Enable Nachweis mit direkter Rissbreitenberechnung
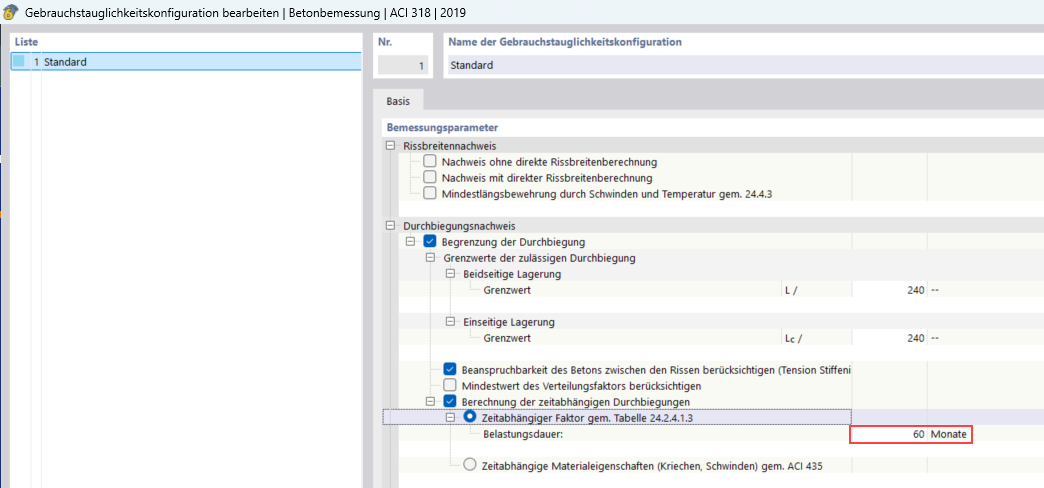Screen dimensions: 1044x488 430,178
